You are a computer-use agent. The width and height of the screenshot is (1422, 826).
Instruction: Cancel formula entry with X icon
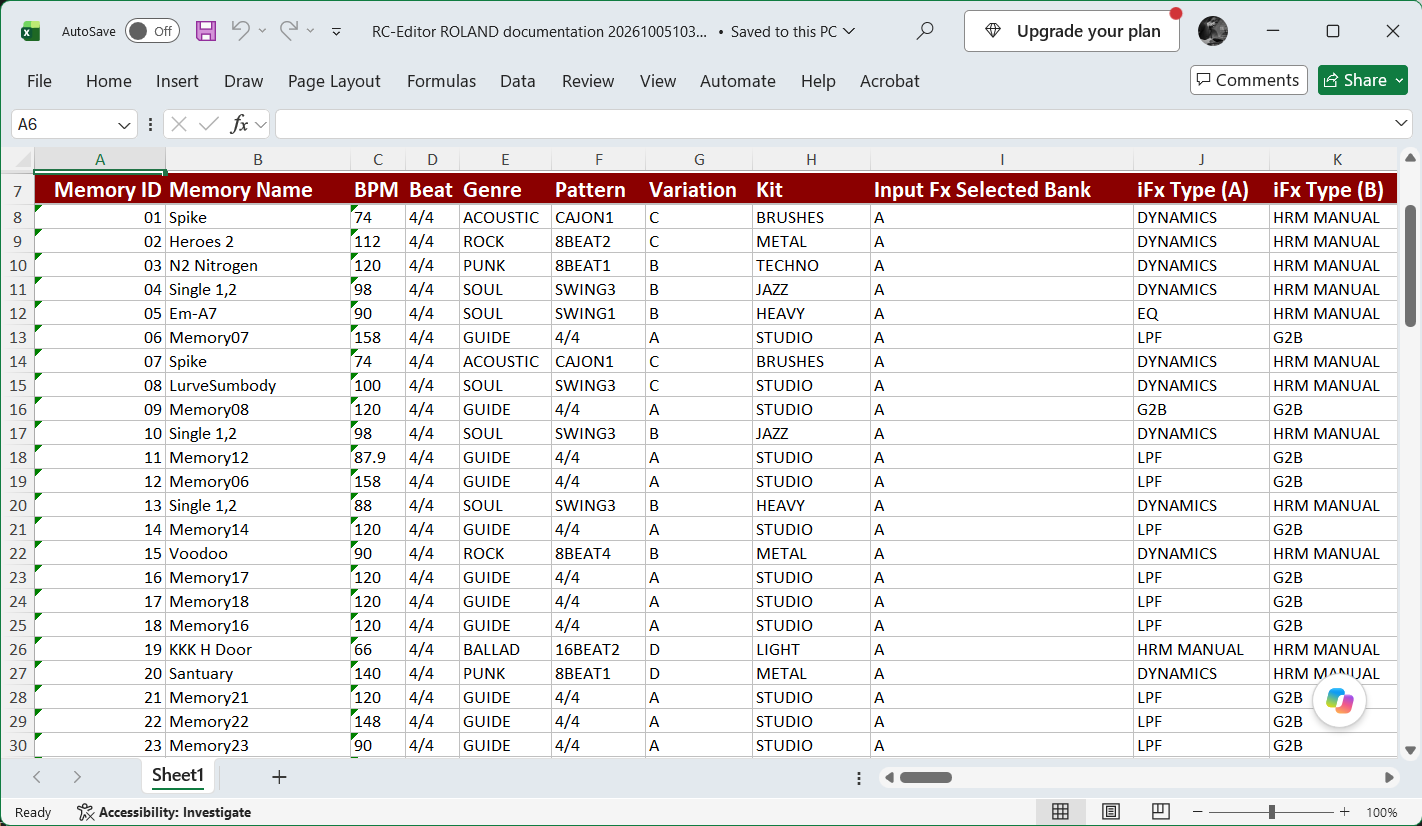[179, 124]
